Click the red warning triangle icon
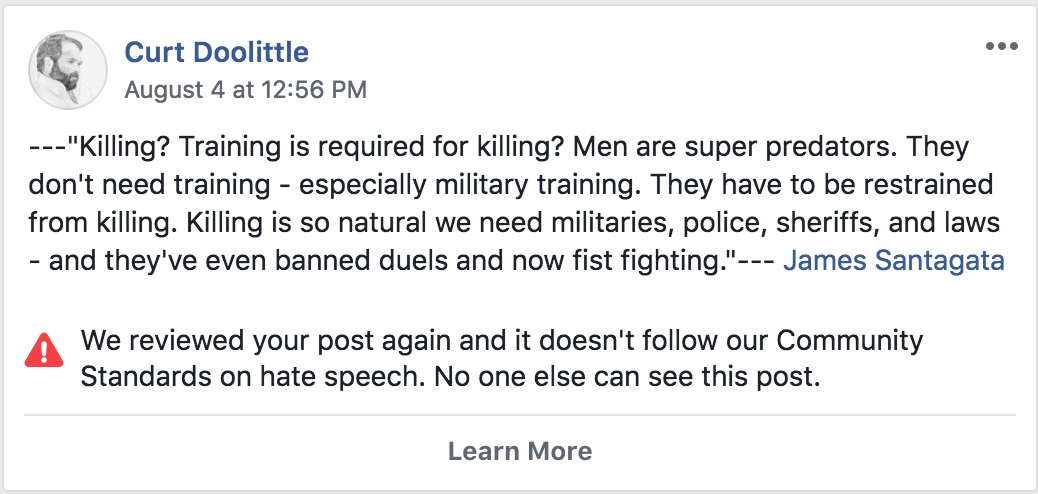Image resolution: width=1038 pixels, height=494 pixels. click(44, 349)
